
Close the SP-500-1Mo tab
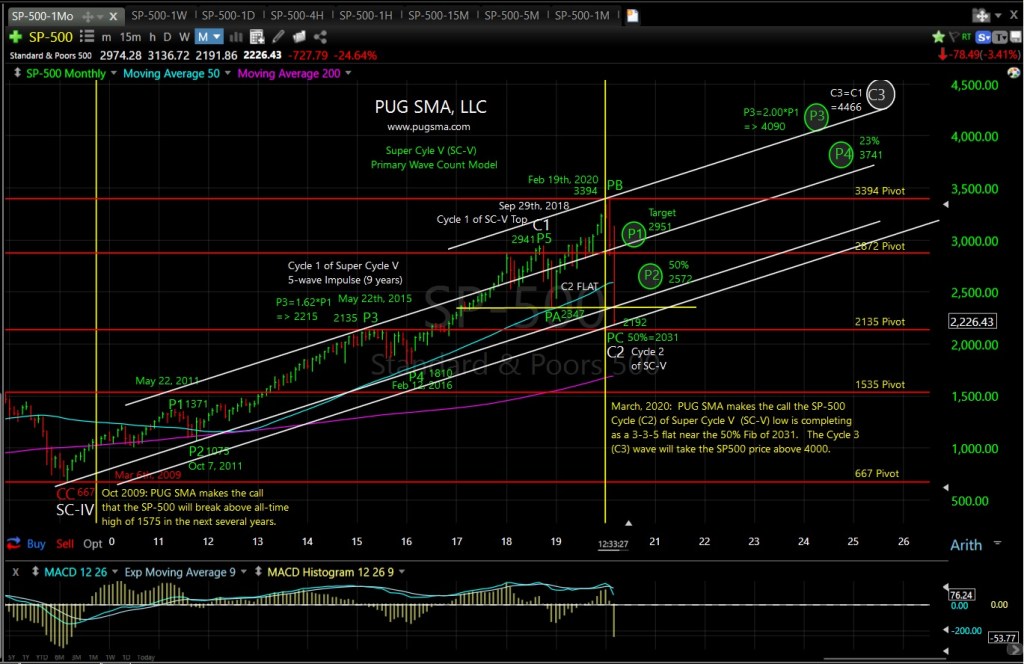[113, 16]
